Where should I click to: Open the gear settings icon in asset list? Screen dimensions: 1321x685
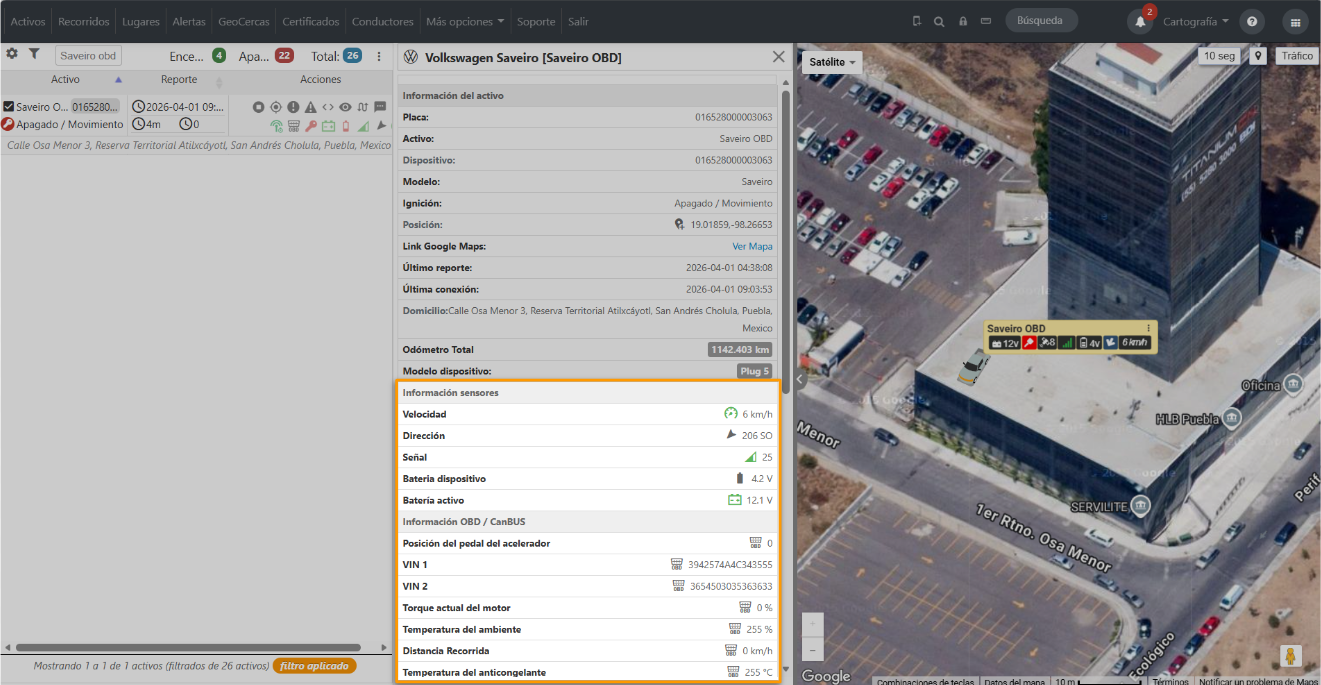12,54
